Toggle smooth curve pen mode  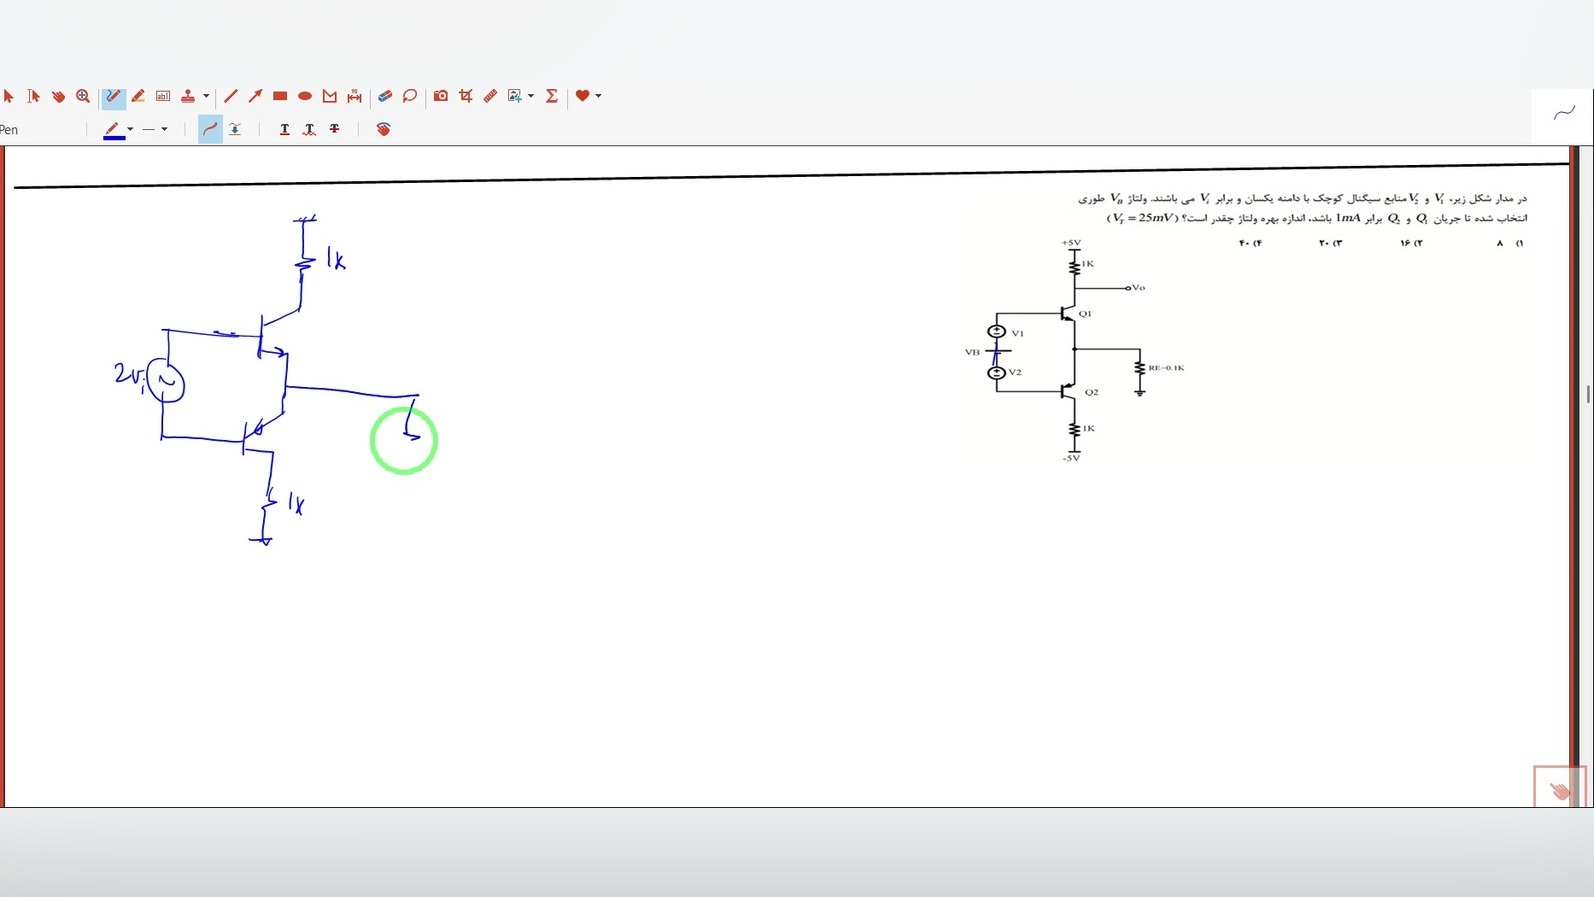(210, 129)
